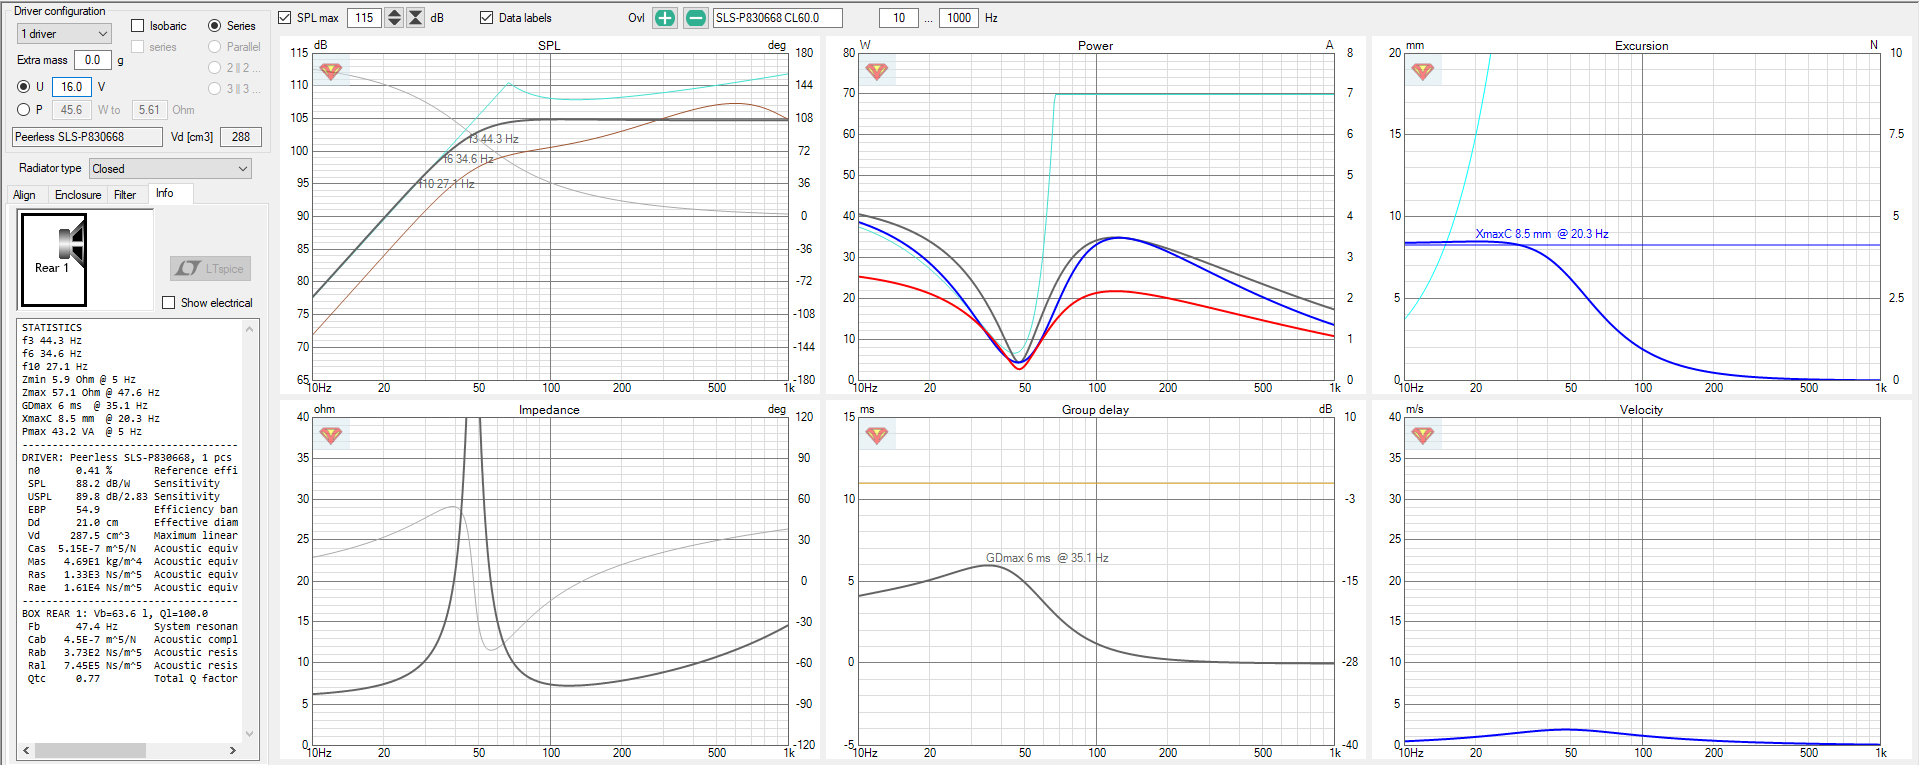Click the 'GDmax 6 ms @ 35.1 Hz' graph label

pos(1047,558)
